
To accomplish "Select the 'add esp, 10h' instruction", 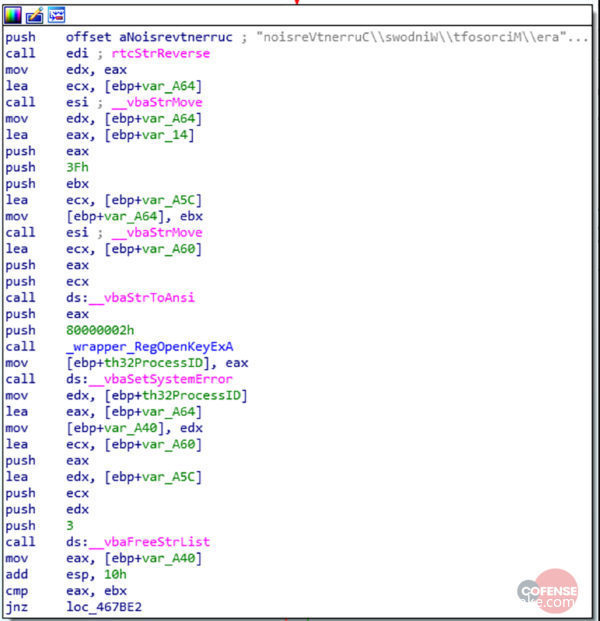I will coord(66,574).
